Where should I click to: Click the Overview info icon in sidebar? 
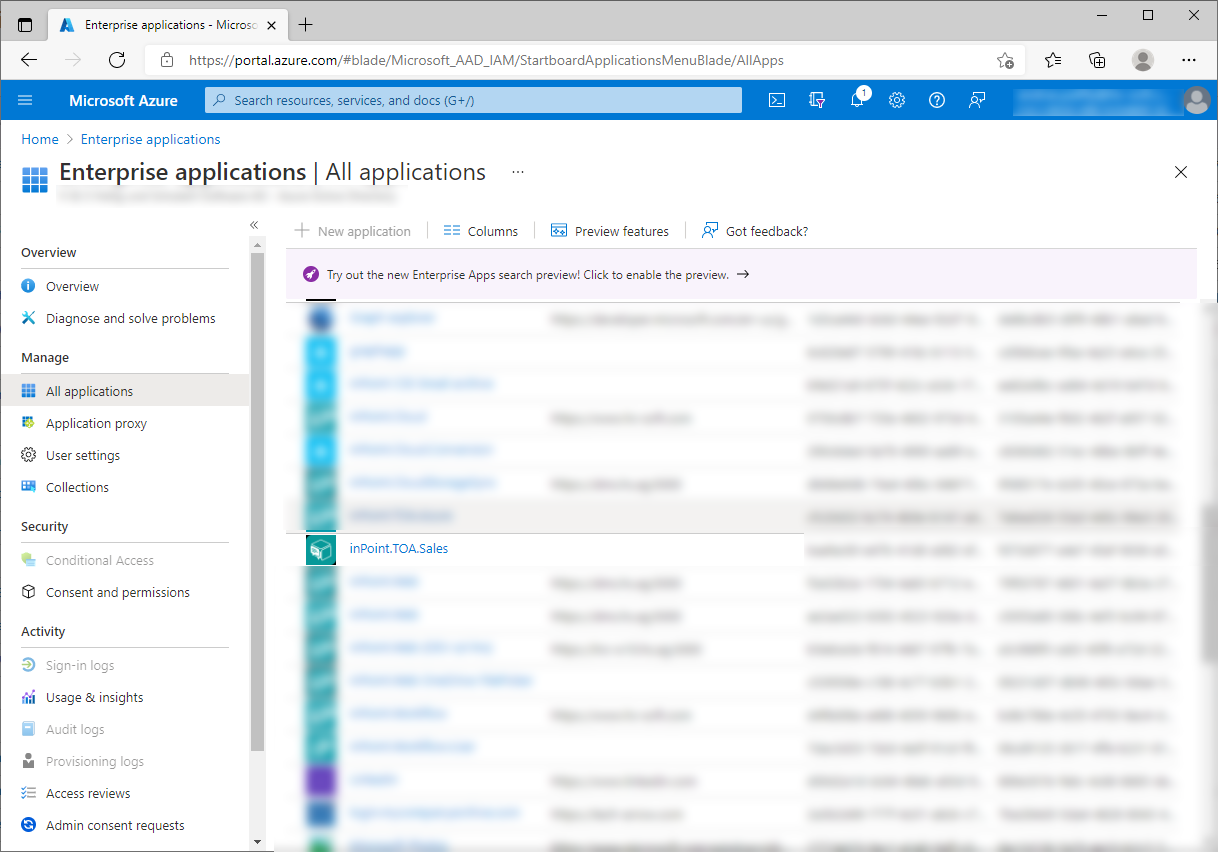point(28,286)
